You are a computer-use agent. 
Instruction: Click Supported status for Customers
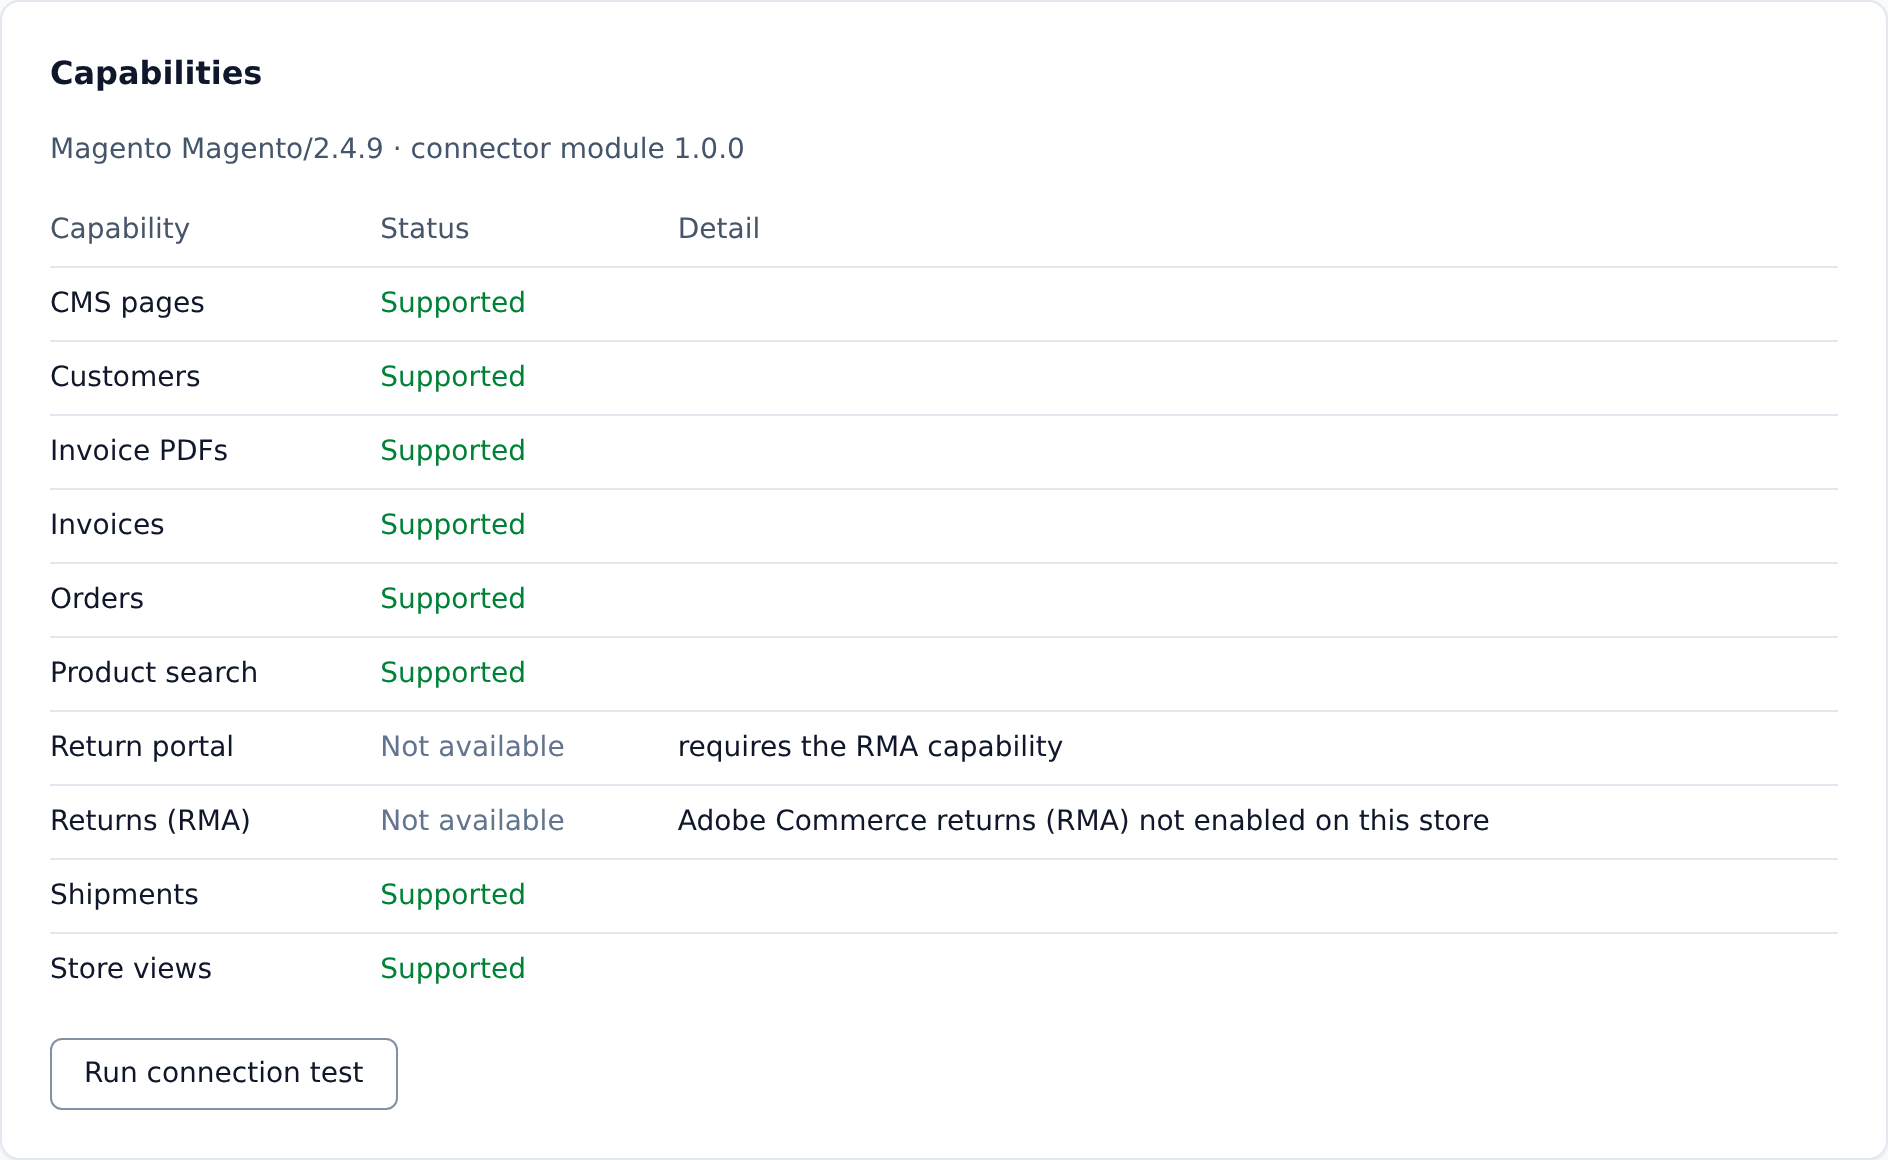click(x=453, y=377)
